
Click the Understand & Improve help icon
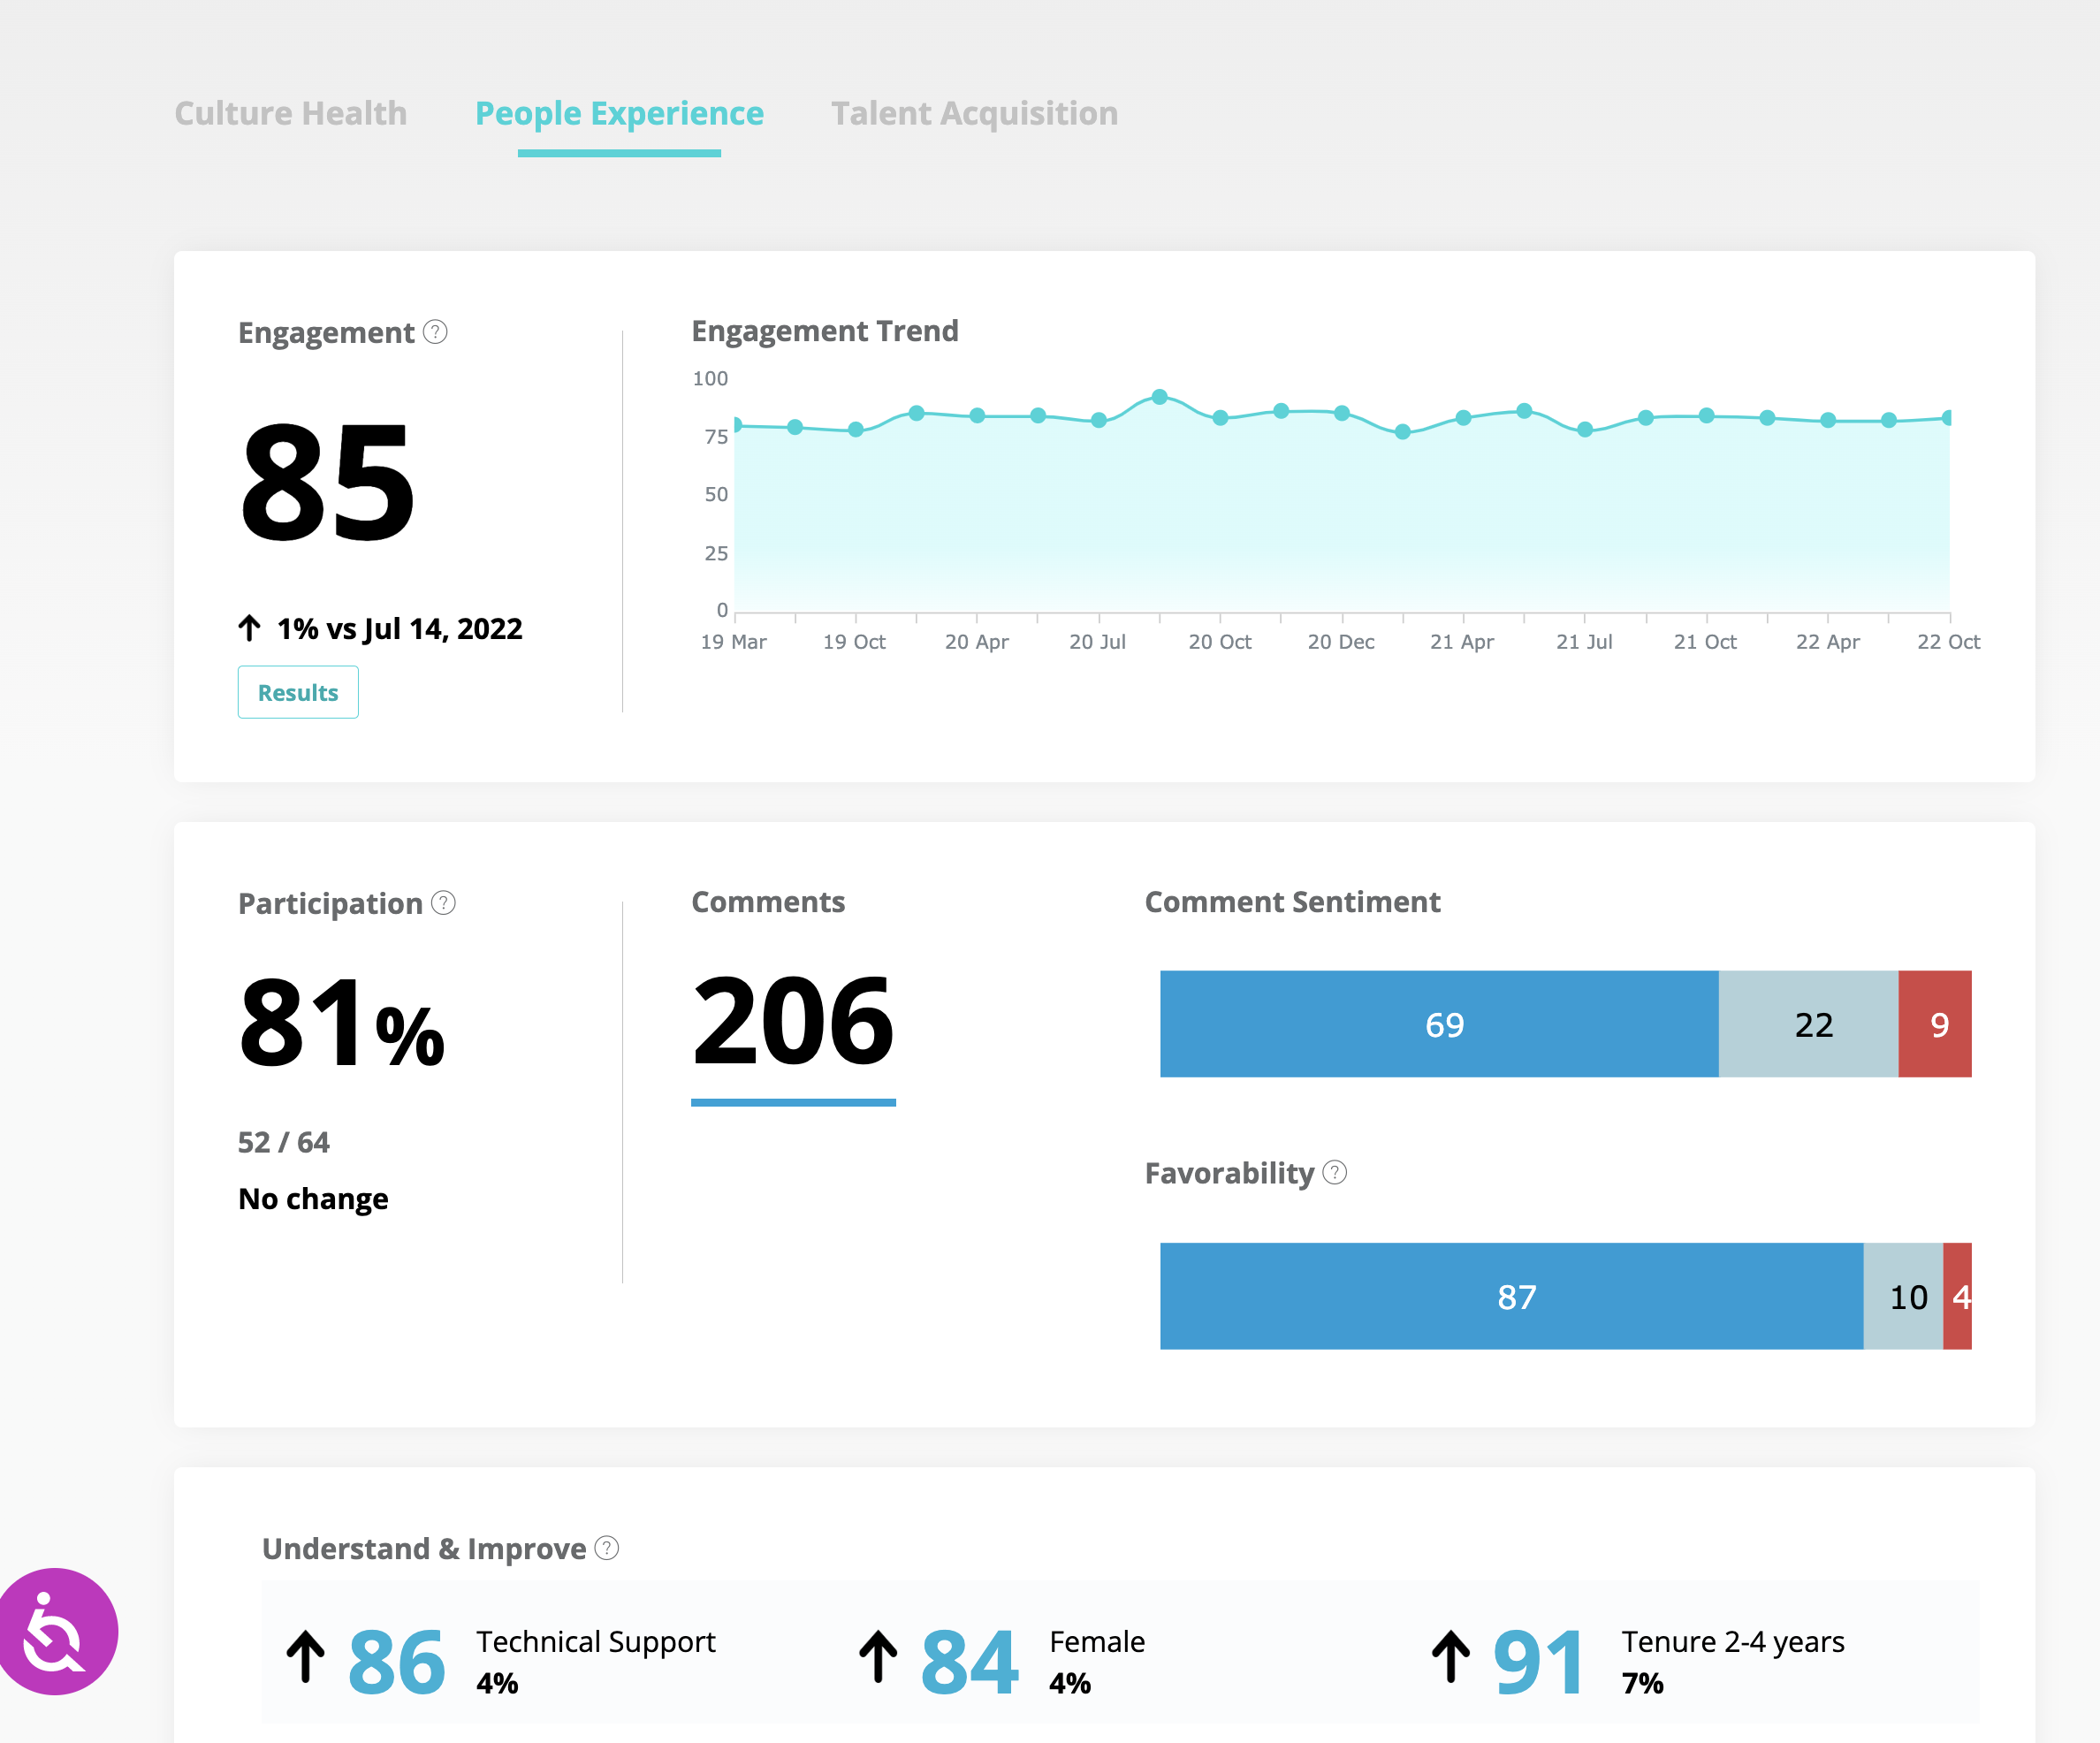(605, 1548)
